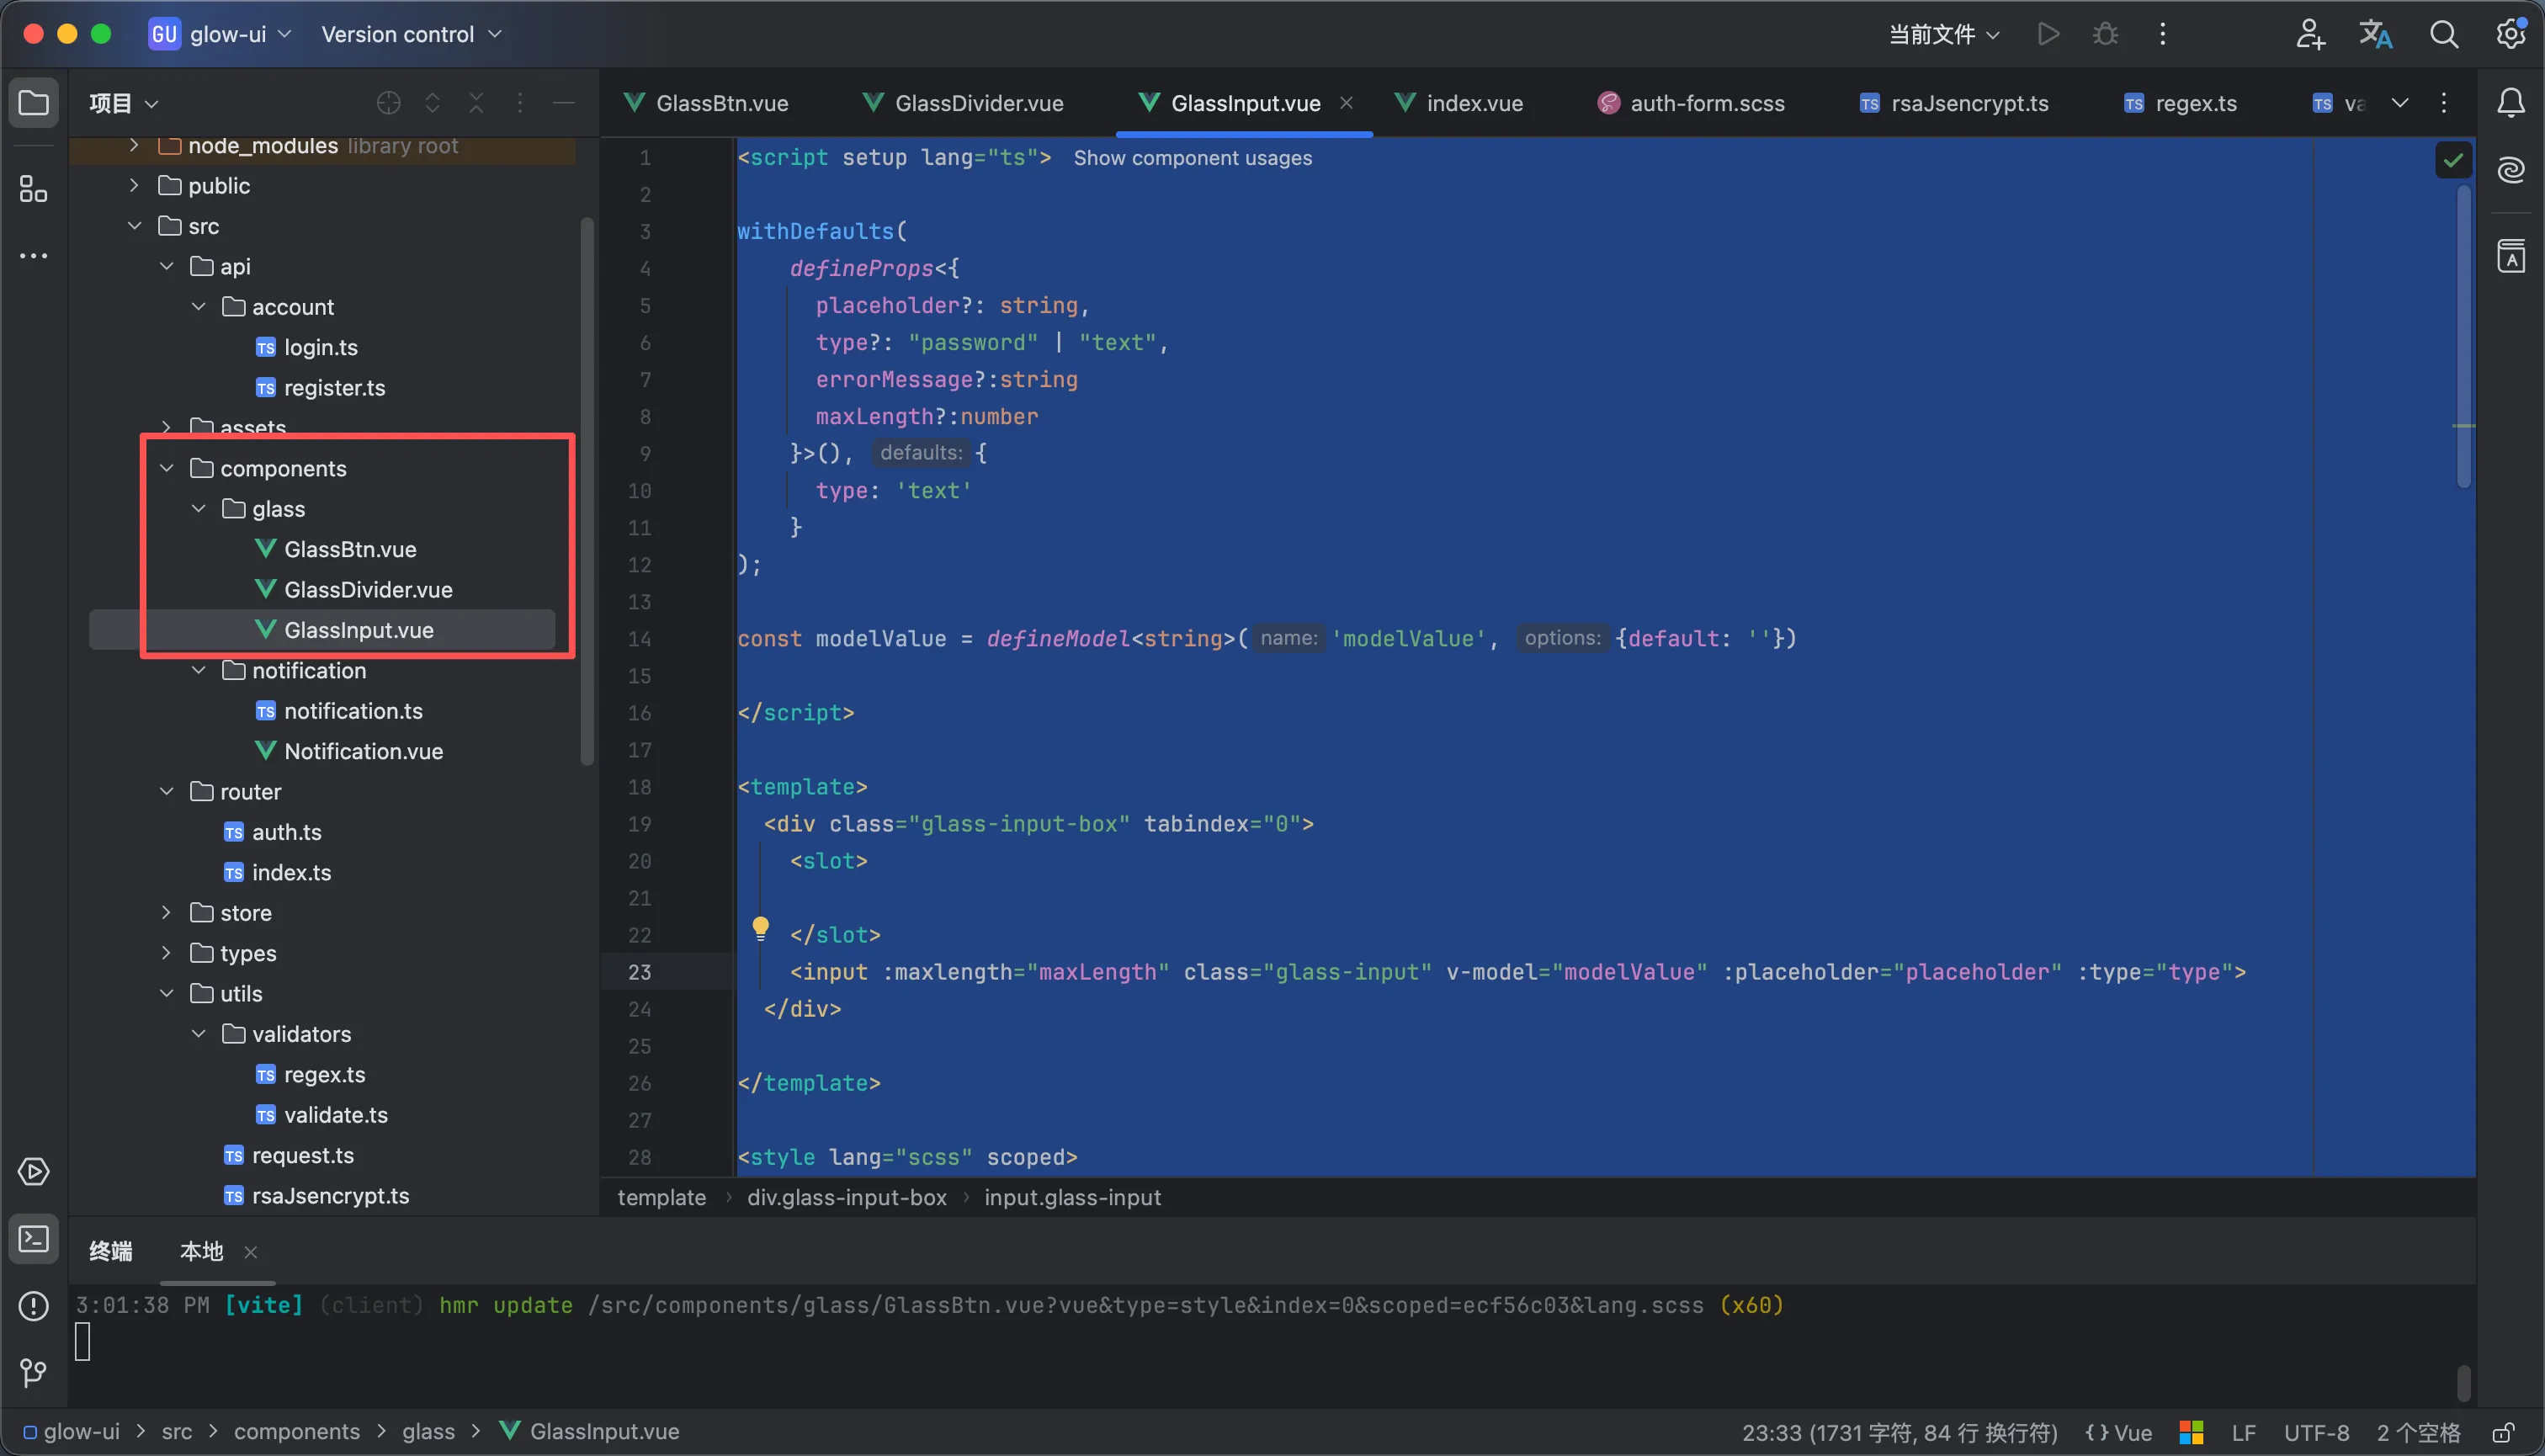Click the Search Everywhere magnifier icon
This screenshot has height=1456, width=2545.
point(2443,34)
